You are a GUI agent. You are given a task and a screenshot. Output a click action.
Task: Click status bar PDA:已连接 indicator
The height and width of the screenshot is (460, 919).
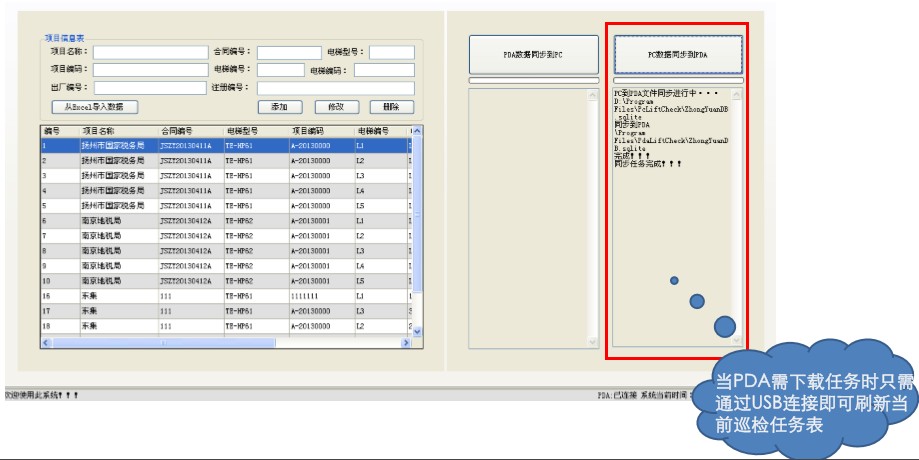(x=618, y=395)
